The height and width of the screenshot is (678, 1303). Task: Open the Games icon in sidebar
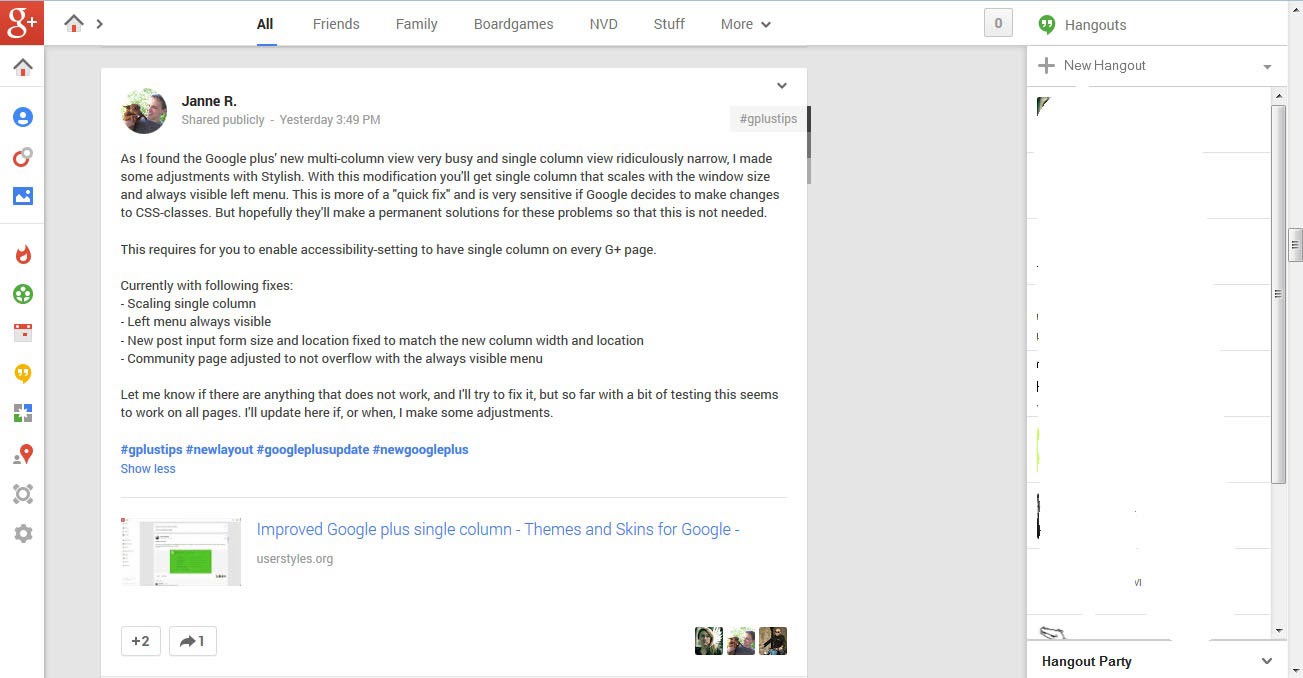[23, 494]
